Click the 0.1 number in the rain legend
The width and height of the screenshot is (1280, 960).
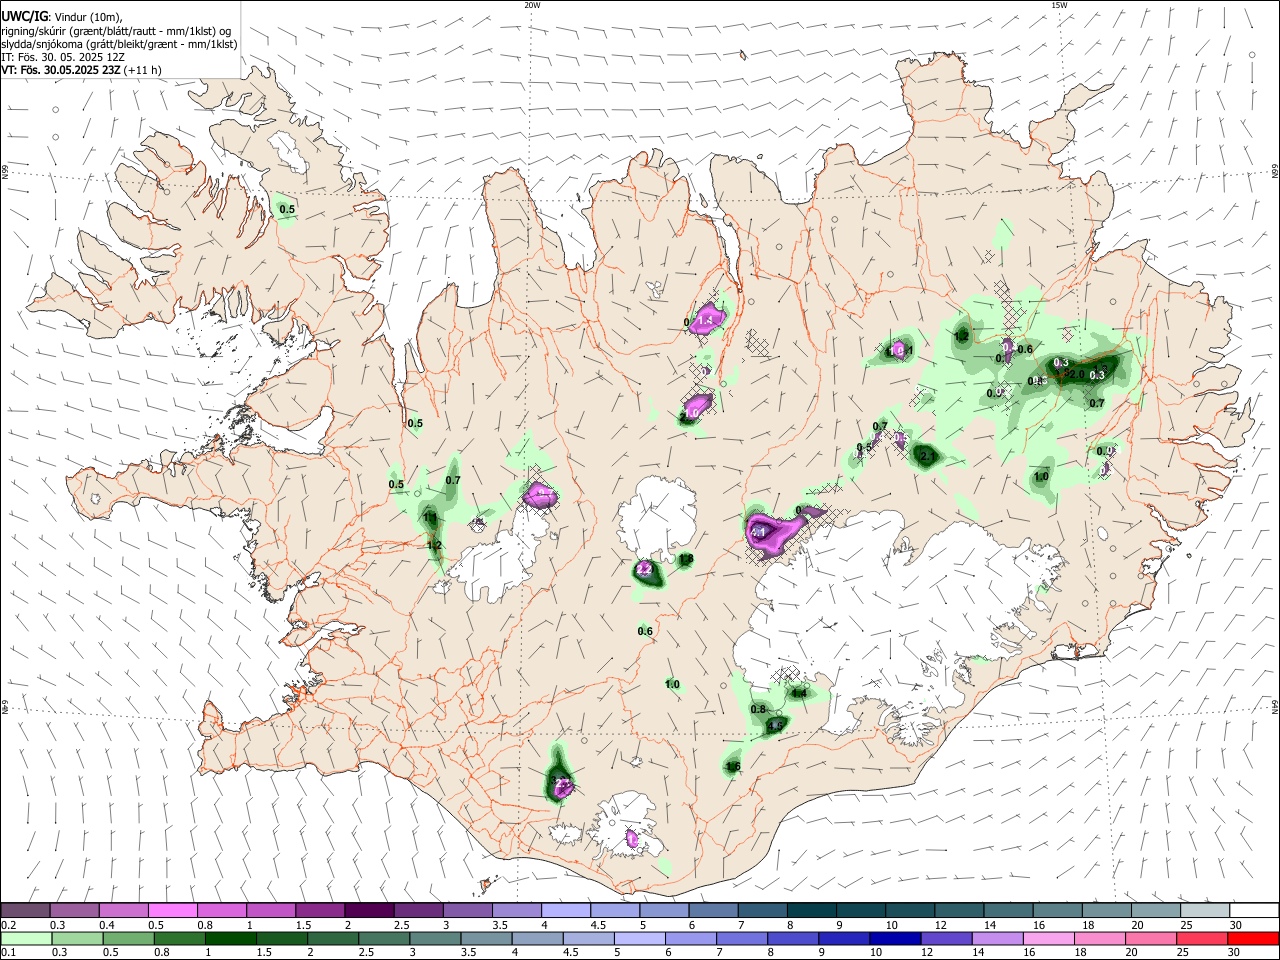[x=8, y=953]
